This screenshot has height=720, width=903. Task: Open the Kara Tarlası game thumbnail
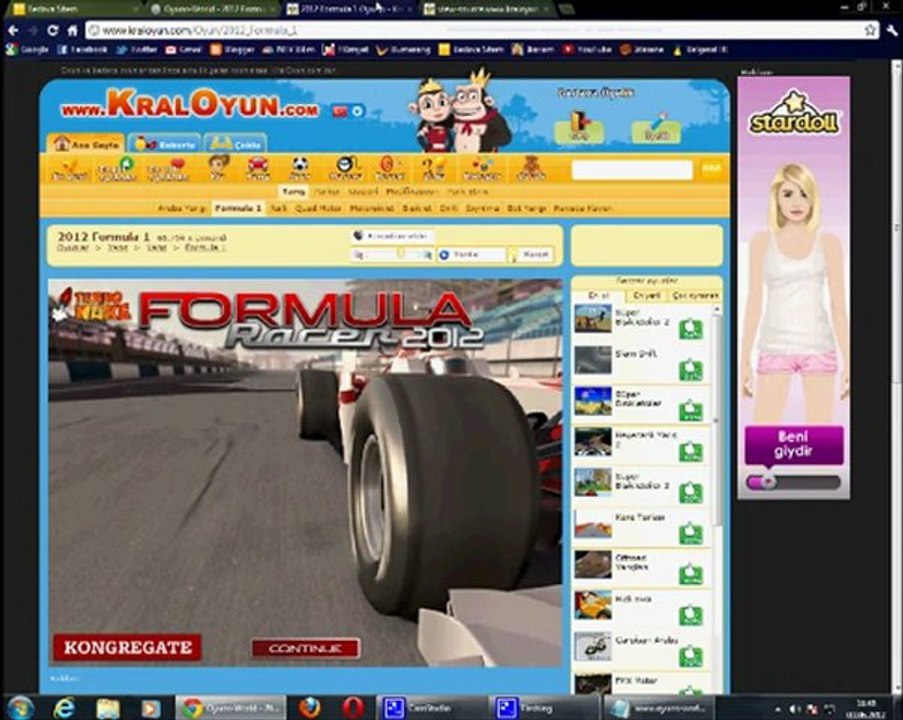(593, 524)
